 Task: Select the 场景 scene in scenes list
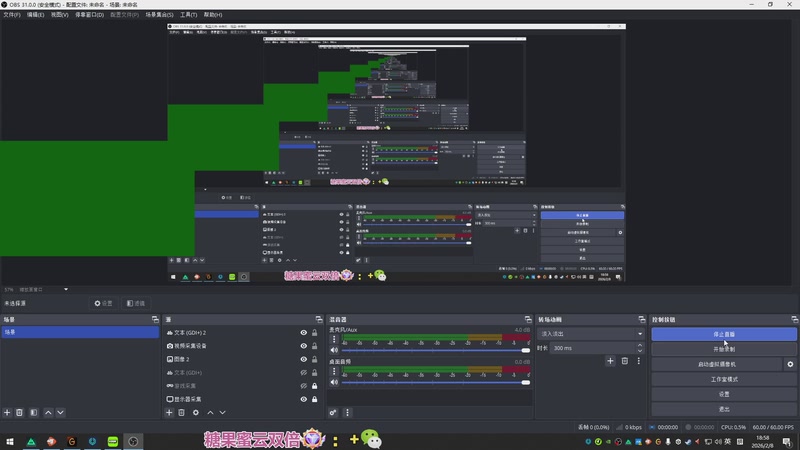coord(80,332)
